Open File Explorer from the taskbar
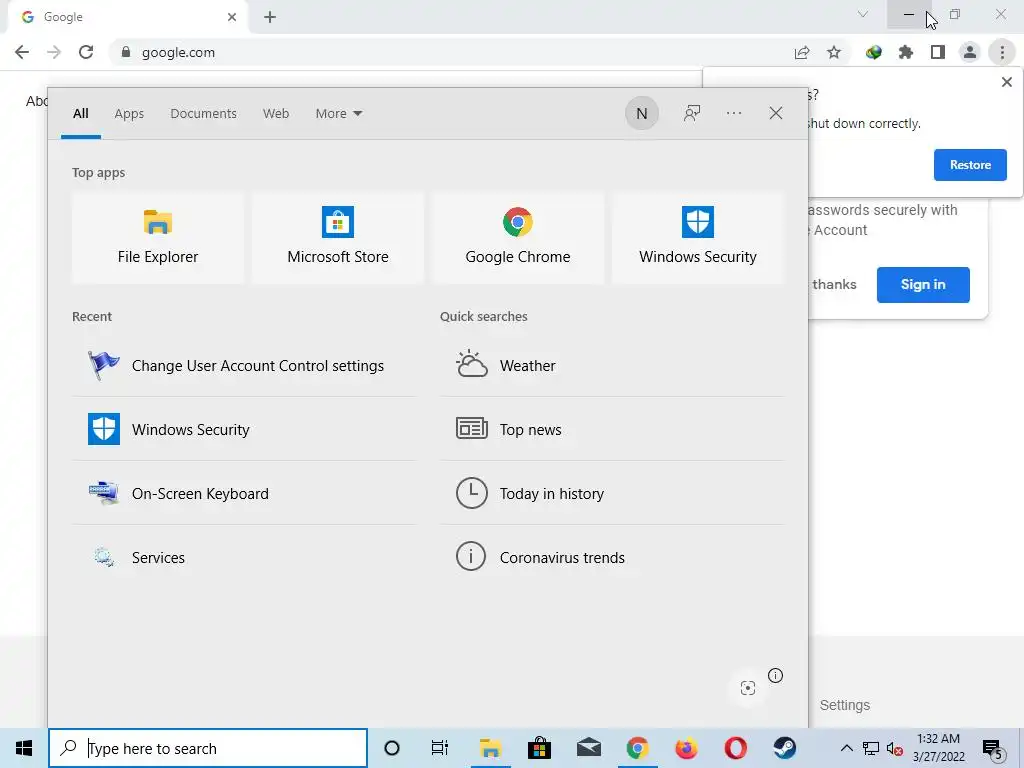 490,748
